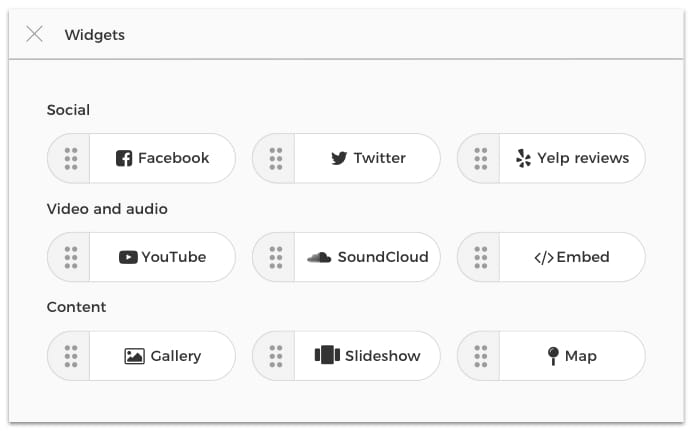Click the Embed widget drag handle

point(480,257)
